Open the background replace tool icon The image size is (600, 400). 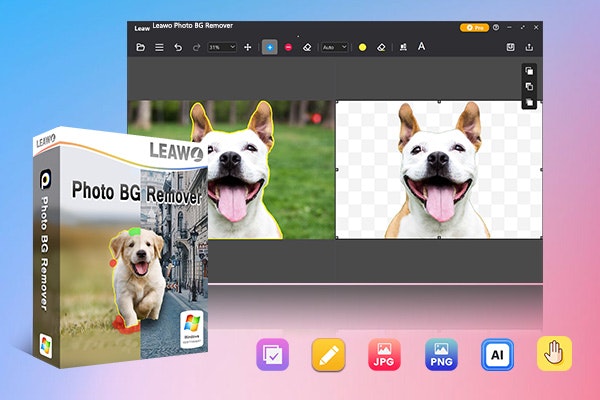coord(403,47)
